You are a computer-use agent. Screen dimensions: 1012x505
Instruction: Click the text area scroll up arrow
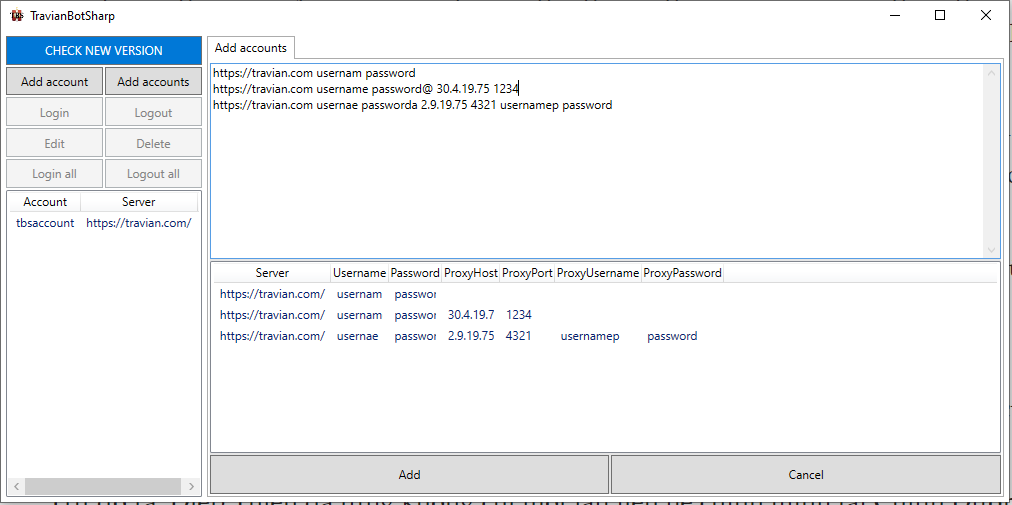point(991,72)
